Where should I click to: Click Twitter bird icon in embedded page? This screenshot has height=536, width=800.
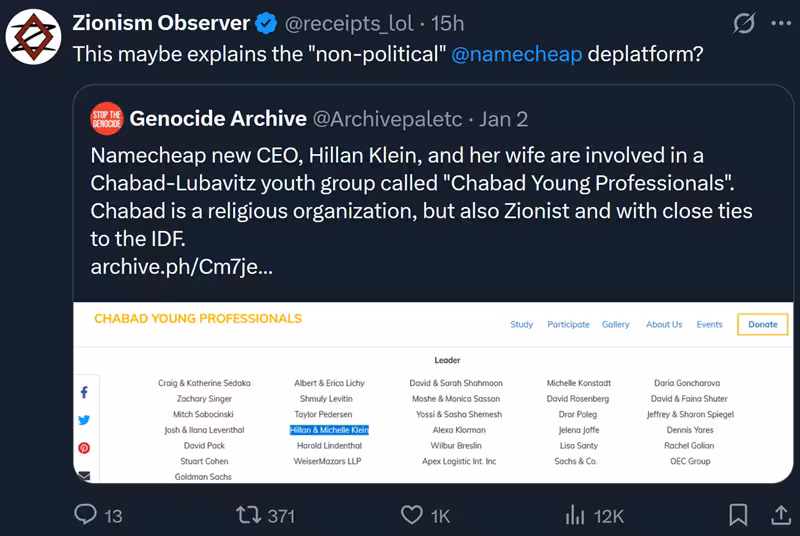pyautogui.click(x=84, y=421)
